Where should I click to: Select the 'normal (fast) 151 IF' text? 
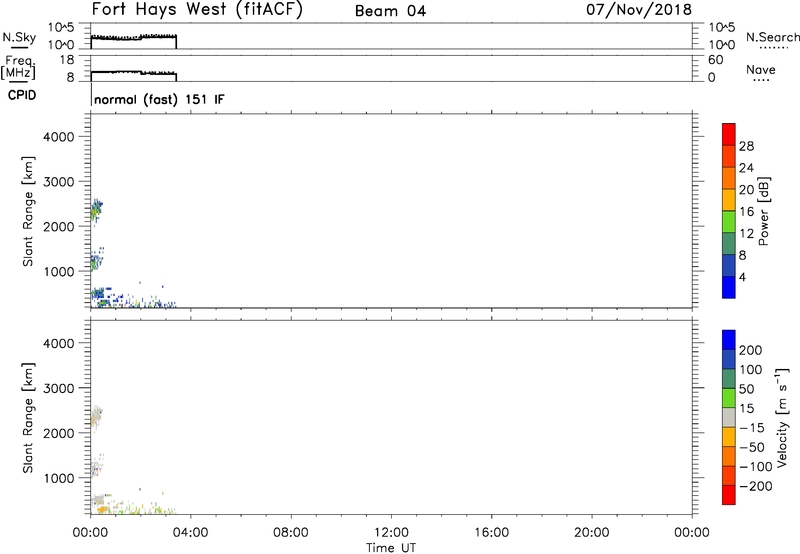pyautogui.click(x=157, y=100)
